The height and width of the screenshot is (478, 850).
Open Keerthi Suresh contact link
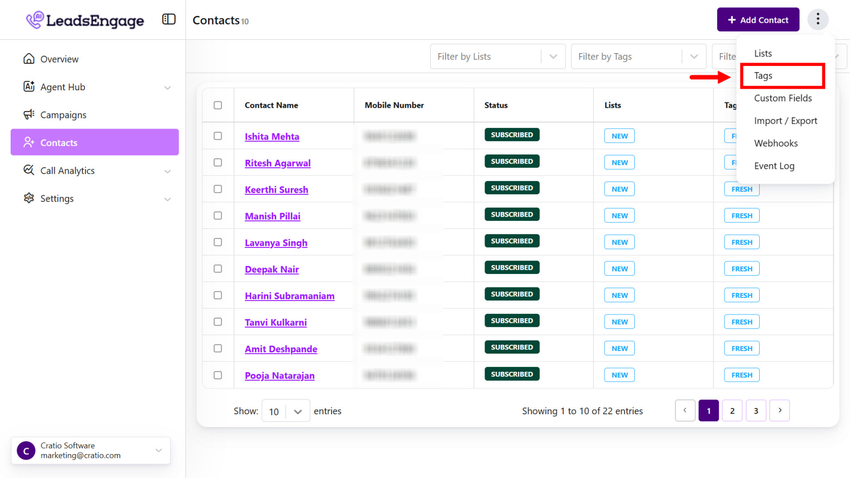click(x=276, y=190)
